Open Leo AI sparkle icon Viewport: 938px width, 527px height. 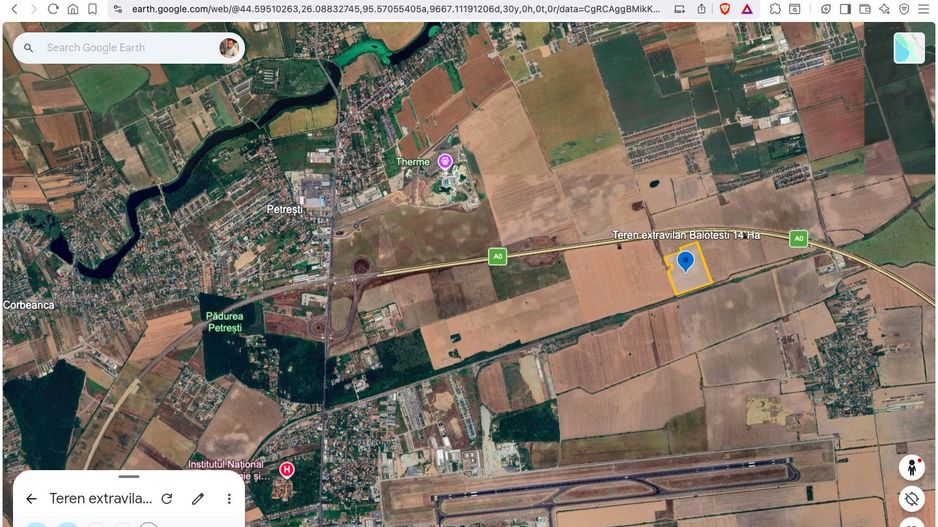click(885, 9)
